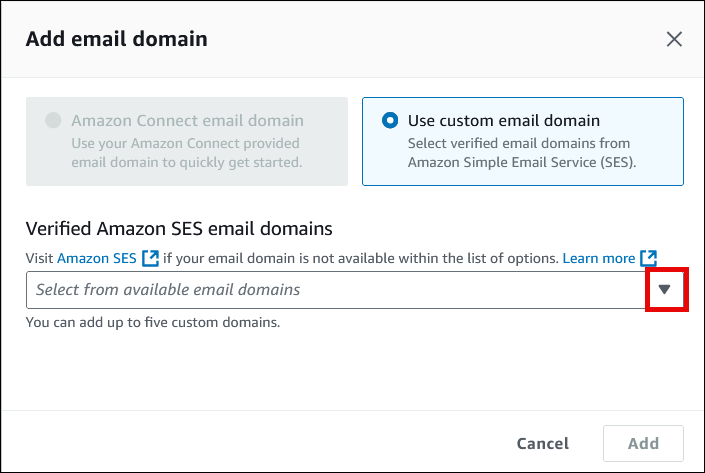705x473 pixels.
Task: Open the Learn more link
Action: 598,258
